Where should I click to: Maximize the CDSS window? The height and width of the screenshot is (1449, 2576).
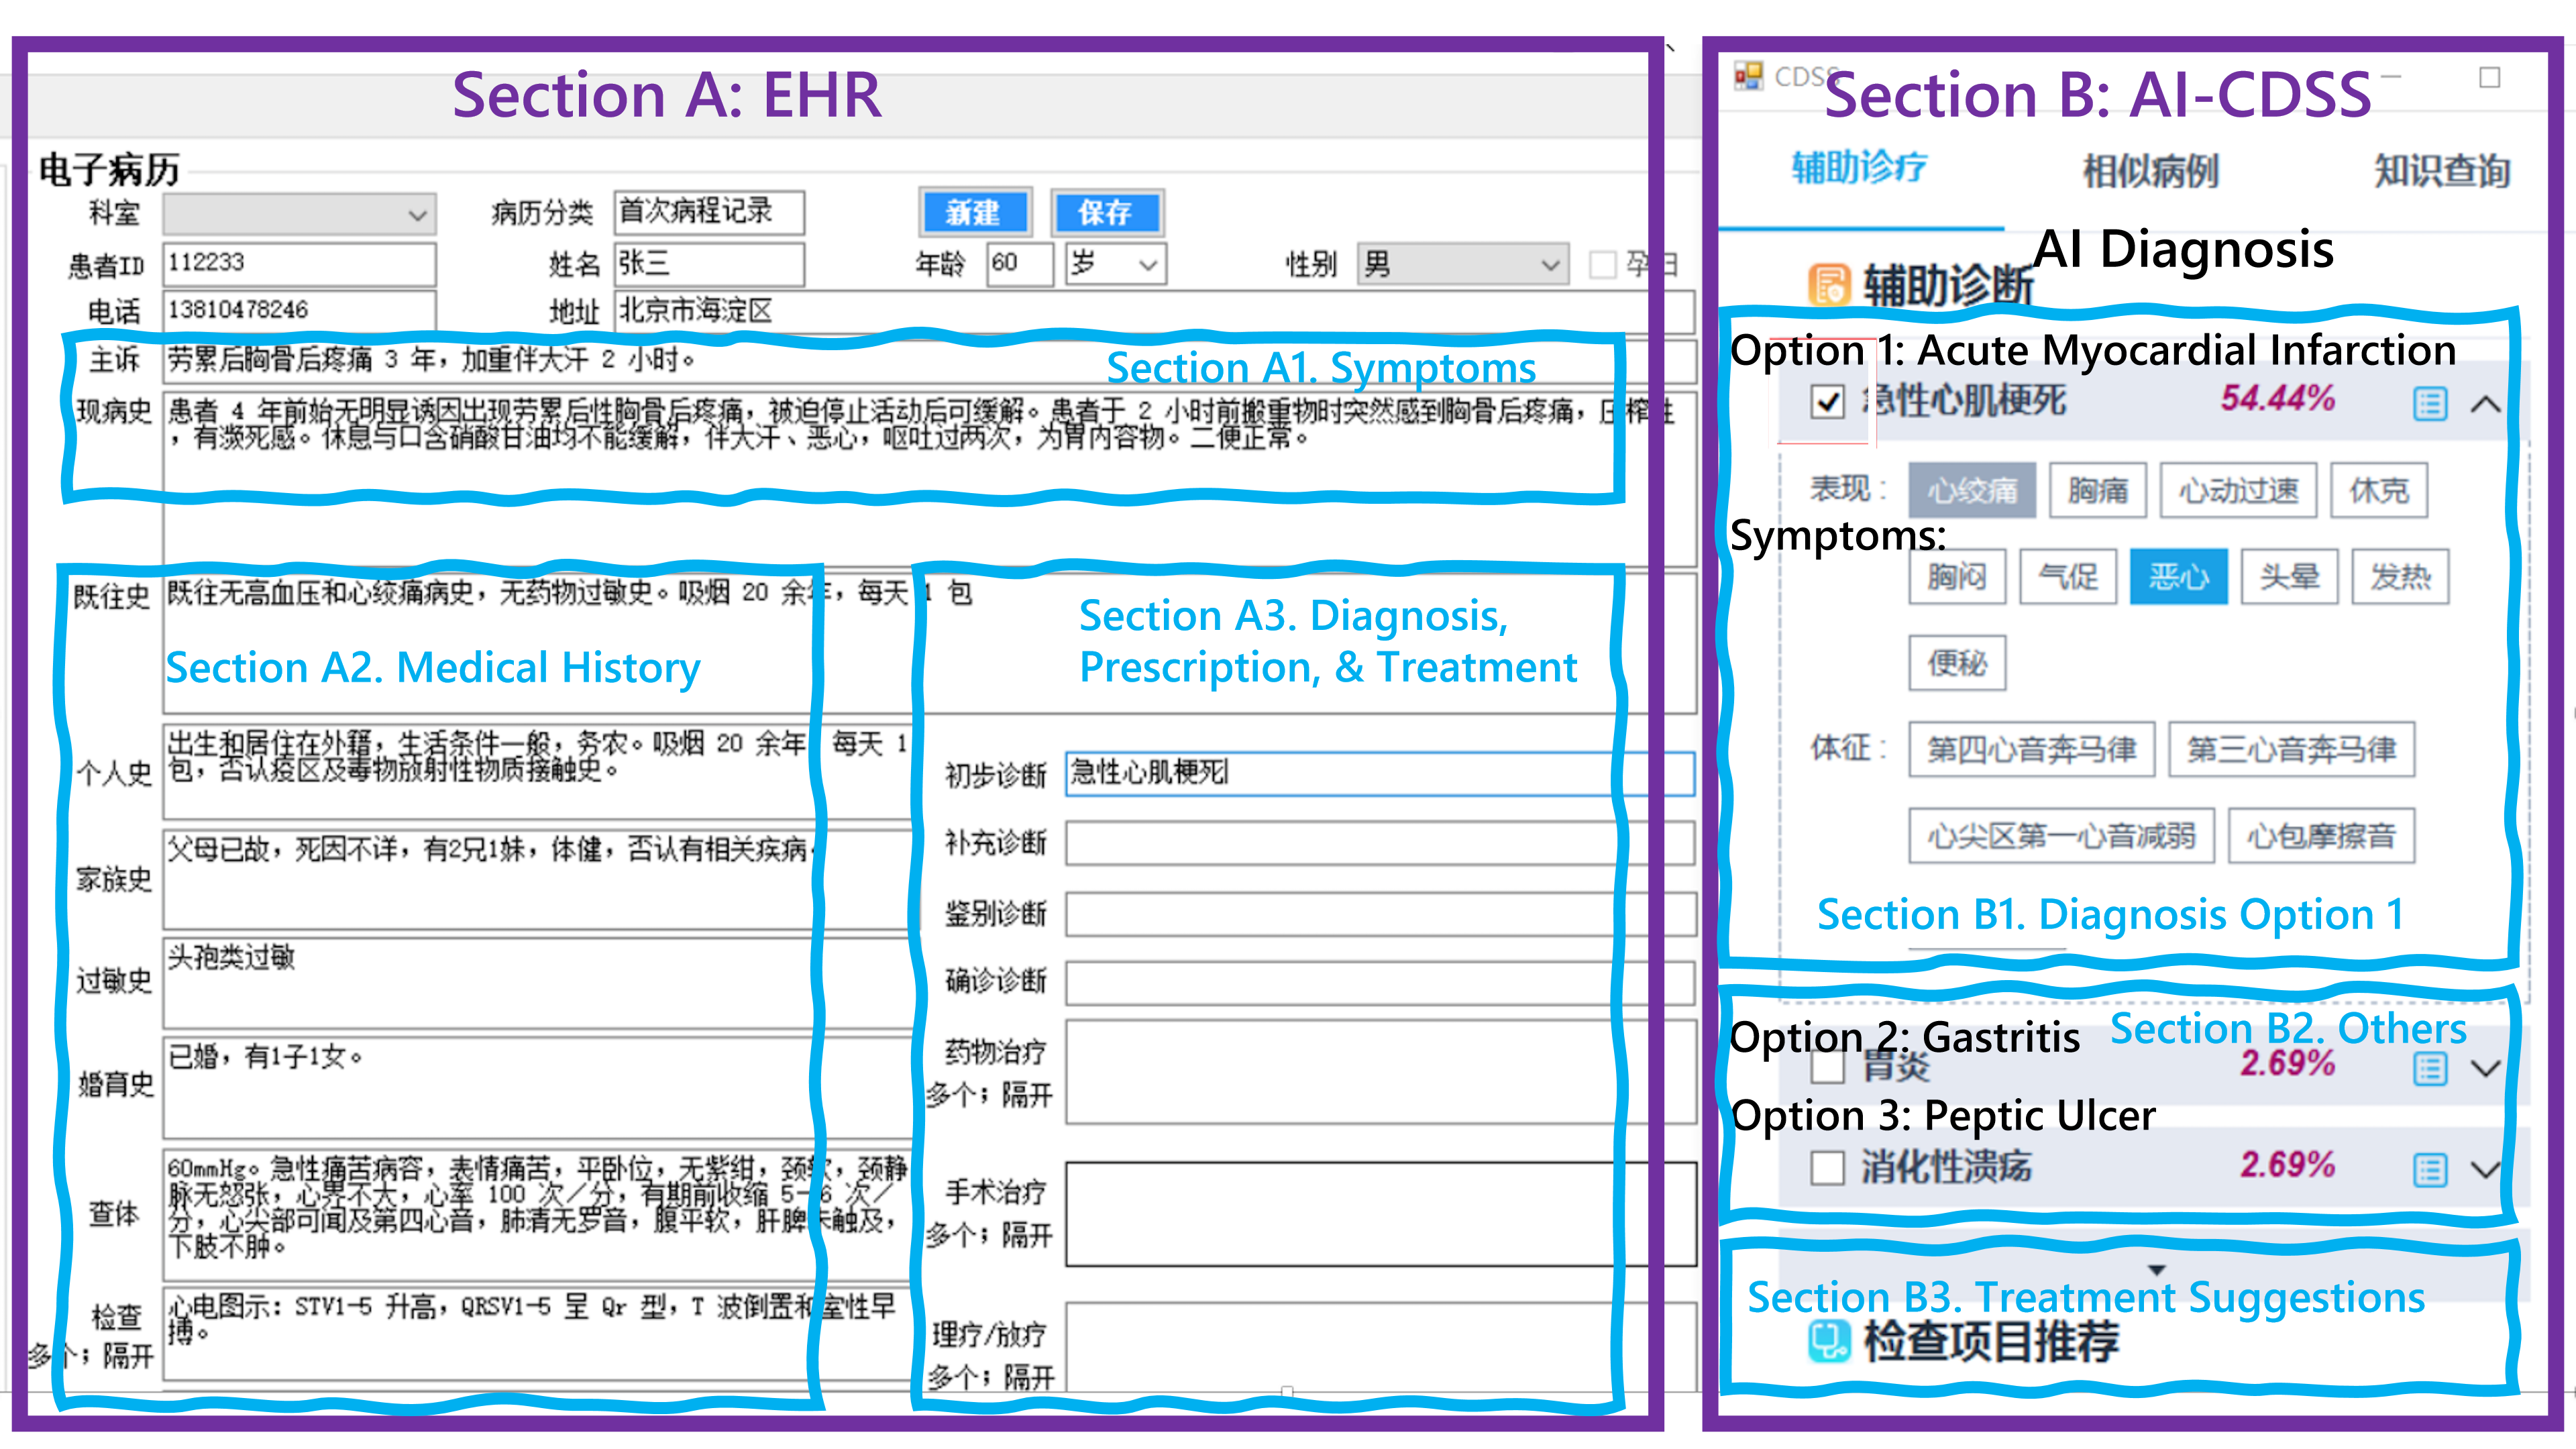coord(2490,77)
